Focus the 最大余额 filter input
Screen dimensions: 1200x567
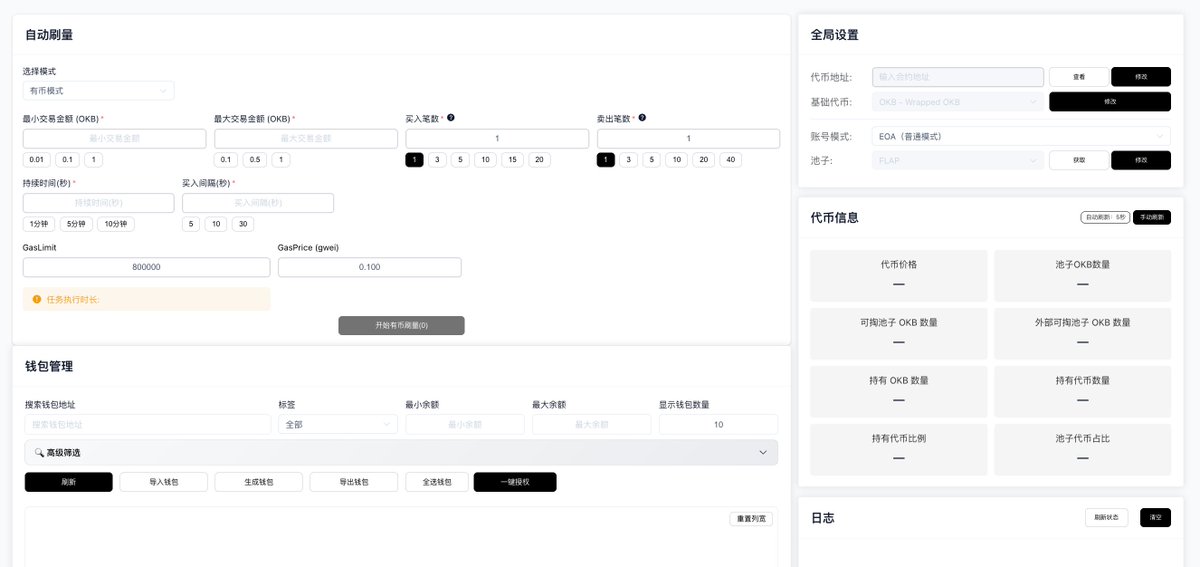tap(592, 424)
